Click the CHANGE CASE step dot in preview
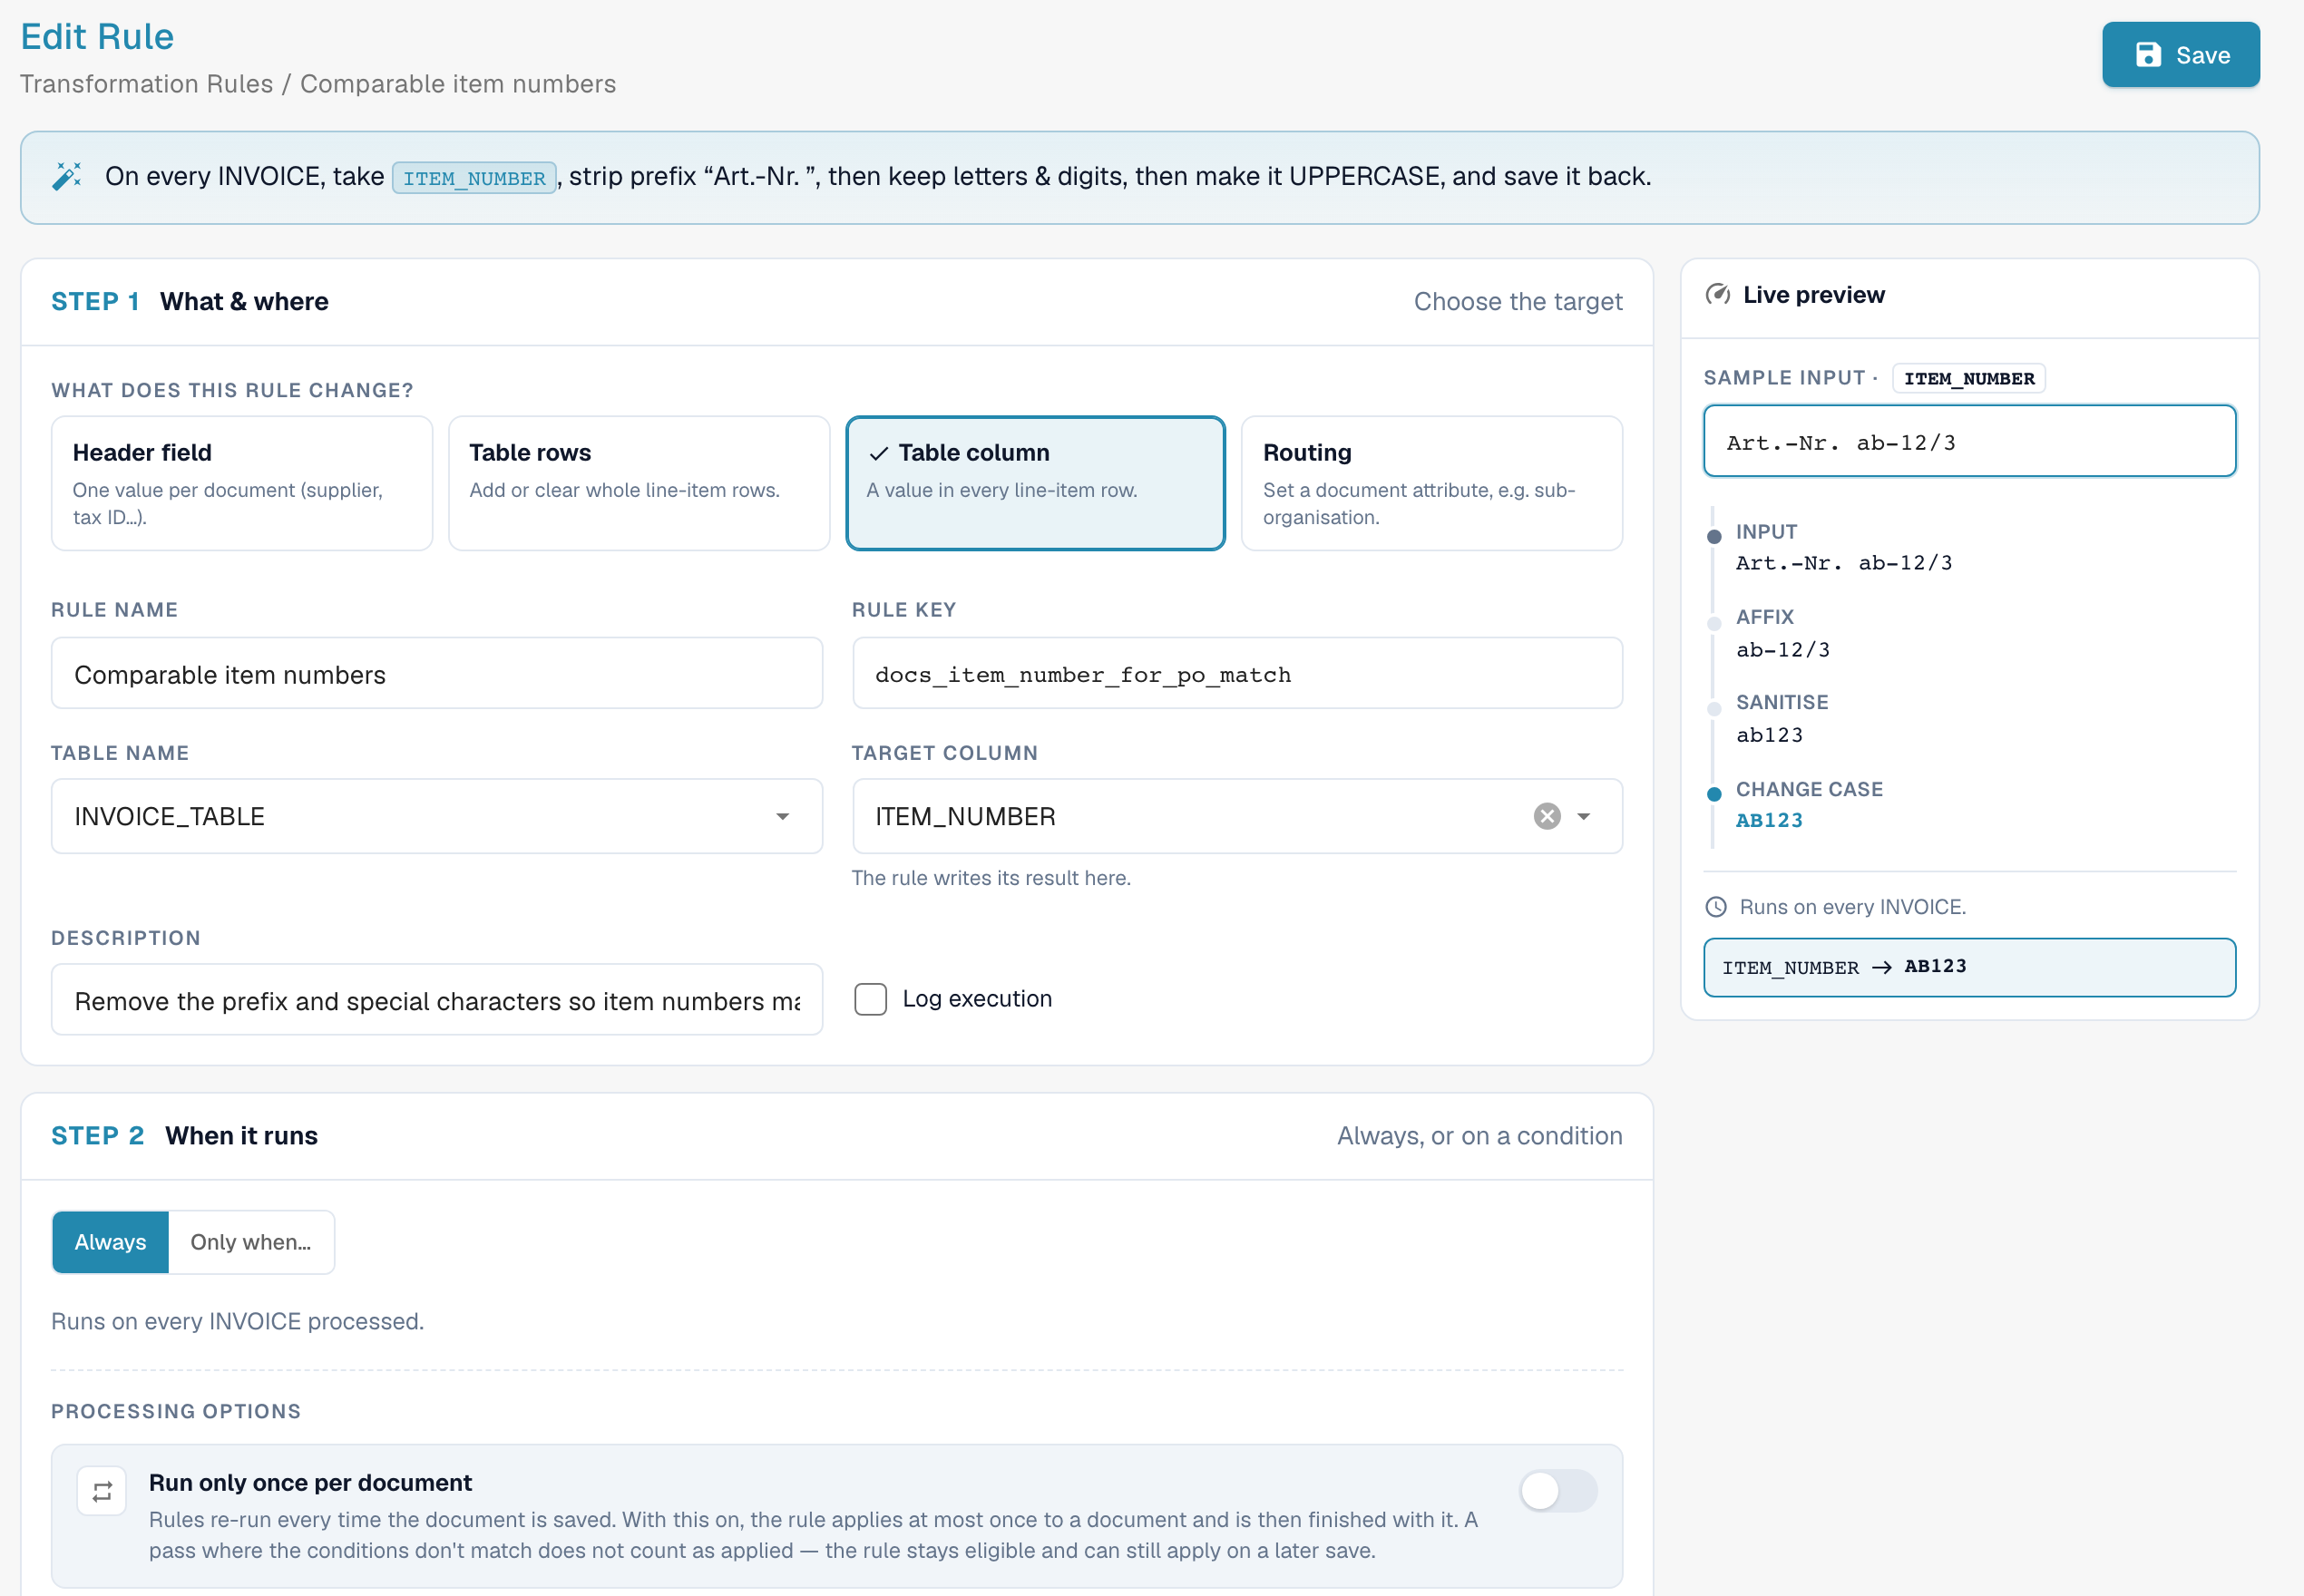This screenshot has width=2304, height=1596. pos(1714,794)
